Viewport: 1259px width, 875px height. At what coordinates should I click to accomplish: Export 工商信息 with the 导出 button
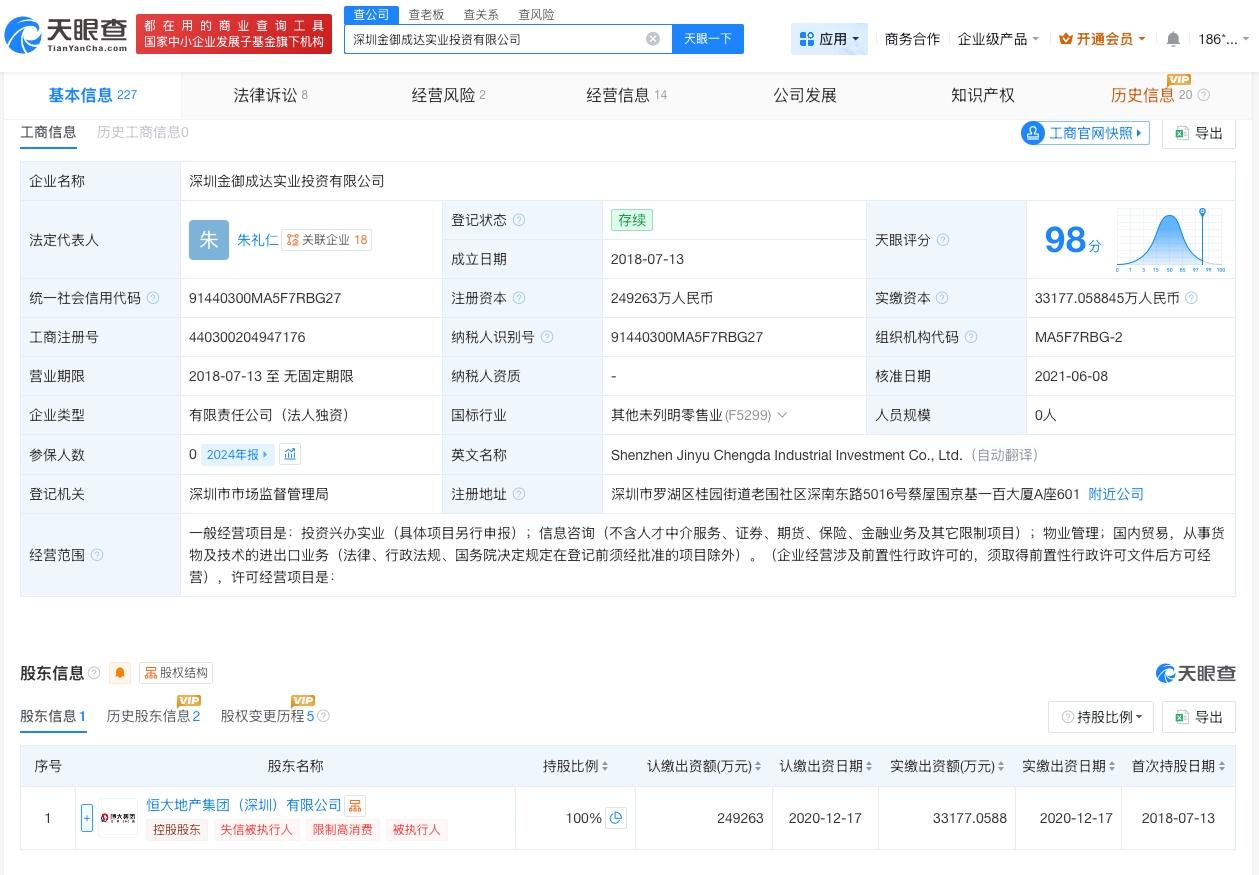coord(1199,133)
